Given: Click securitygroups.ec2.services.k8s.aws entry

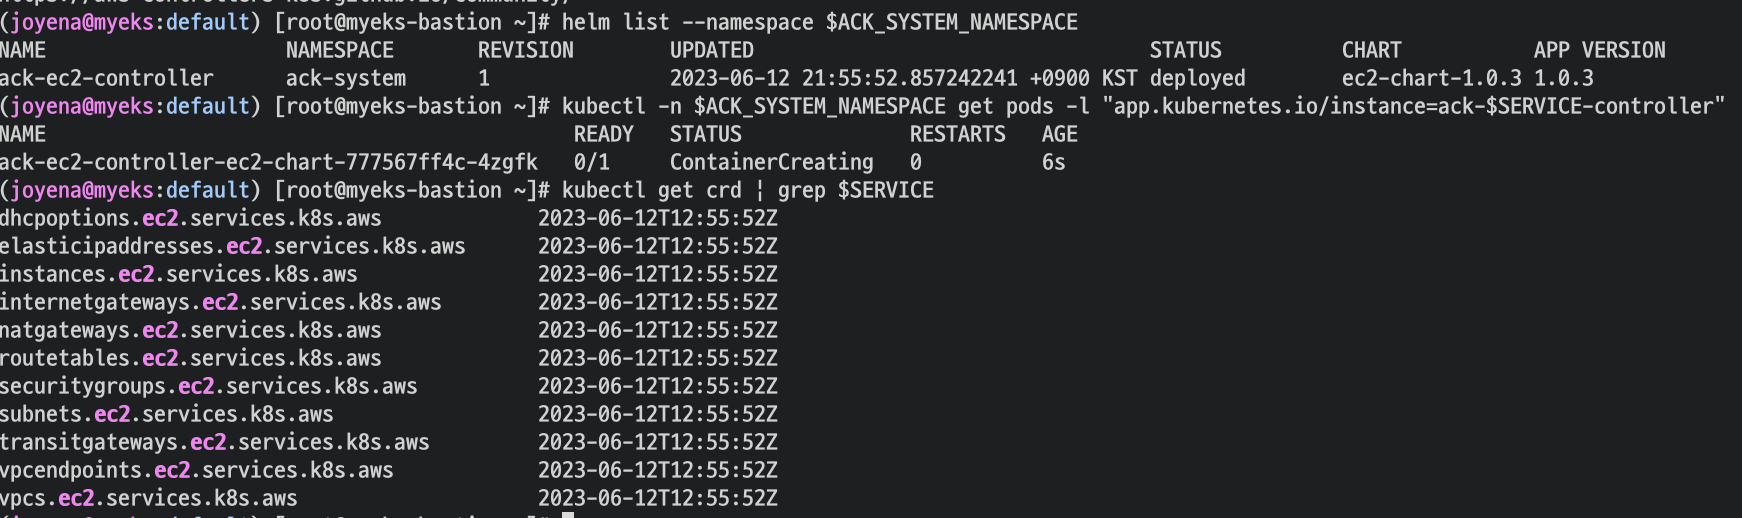Looking at the screenshot, I should pyautogui.click(x=208, y=386).
